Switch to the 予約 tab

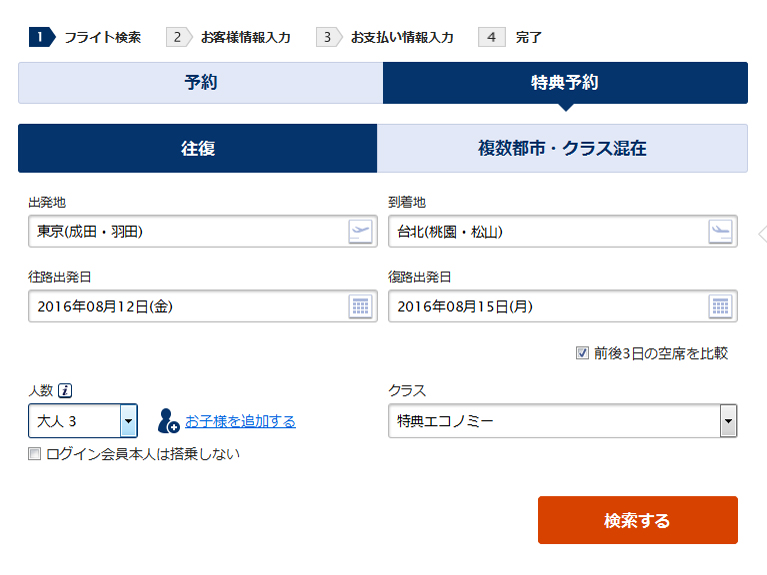click(200, 83)
